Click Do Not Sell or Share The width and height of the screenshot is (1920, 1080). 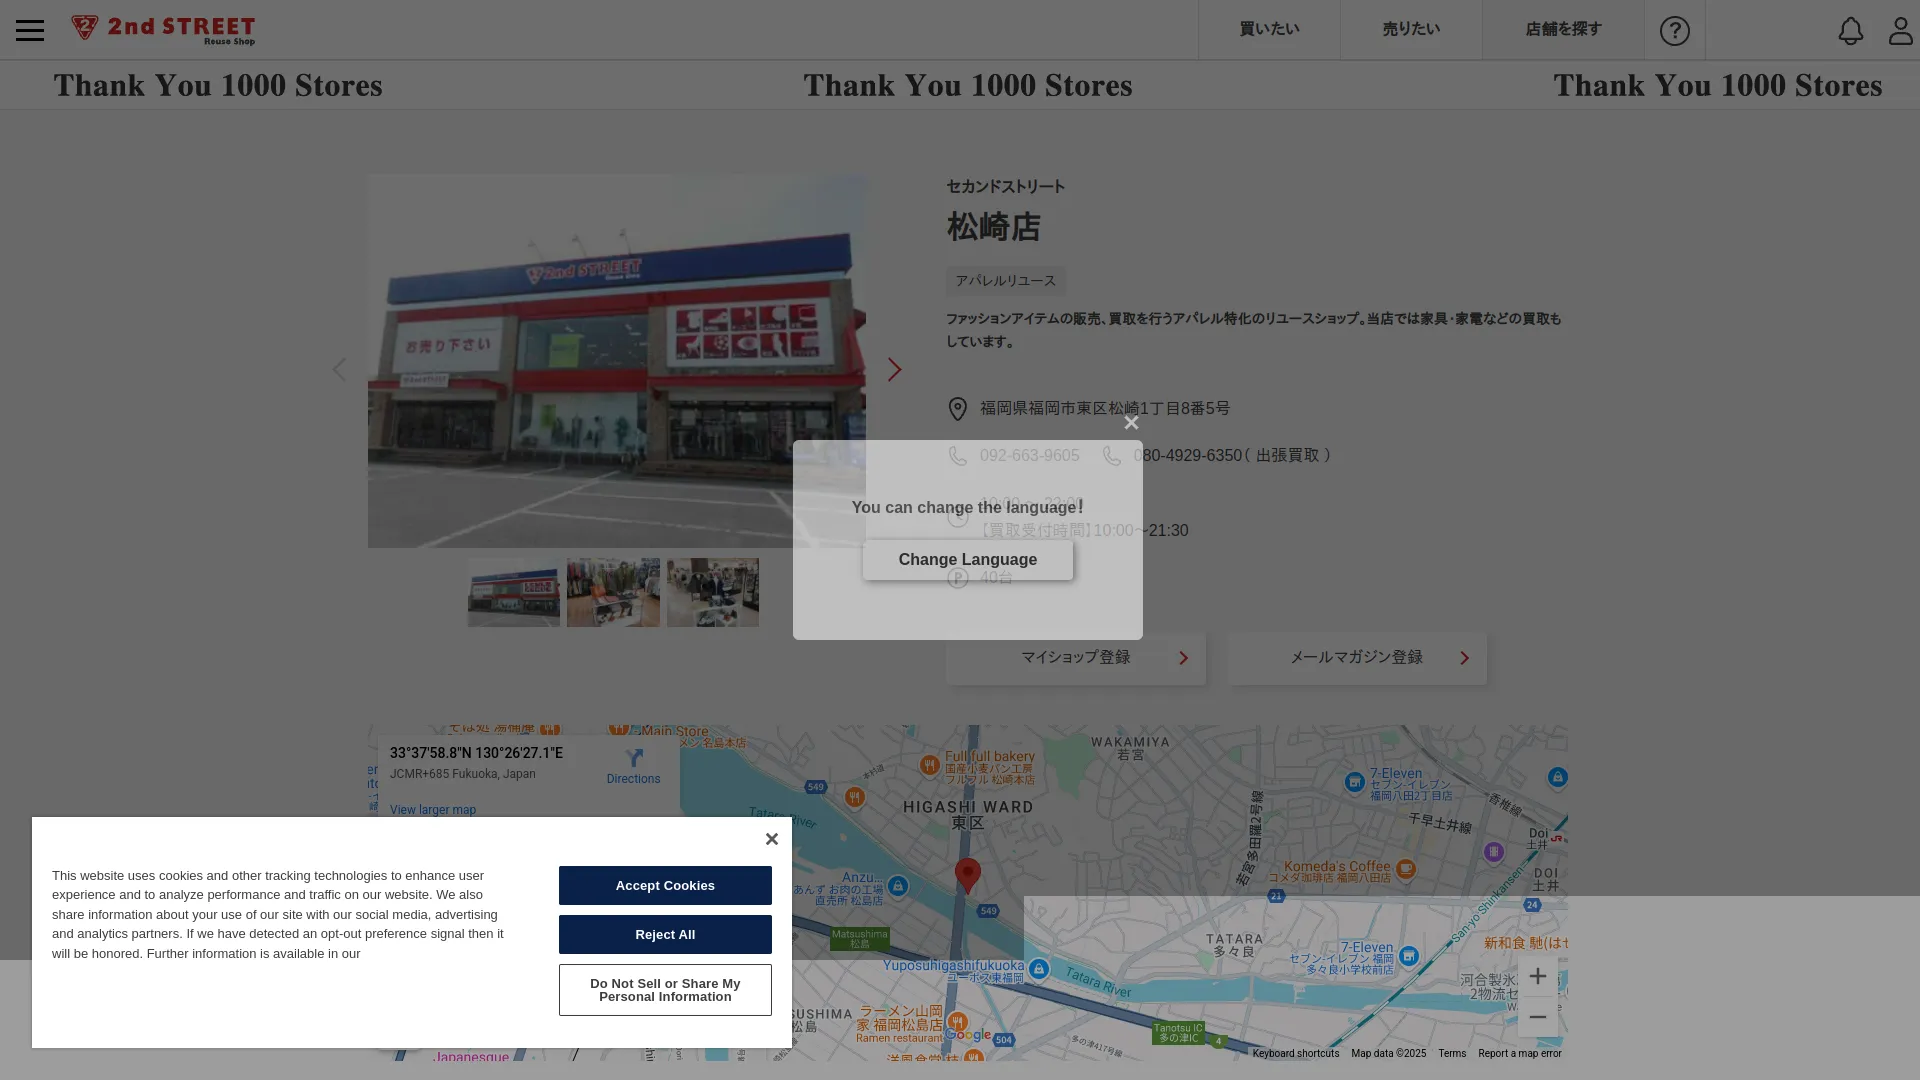click(665, 990)
